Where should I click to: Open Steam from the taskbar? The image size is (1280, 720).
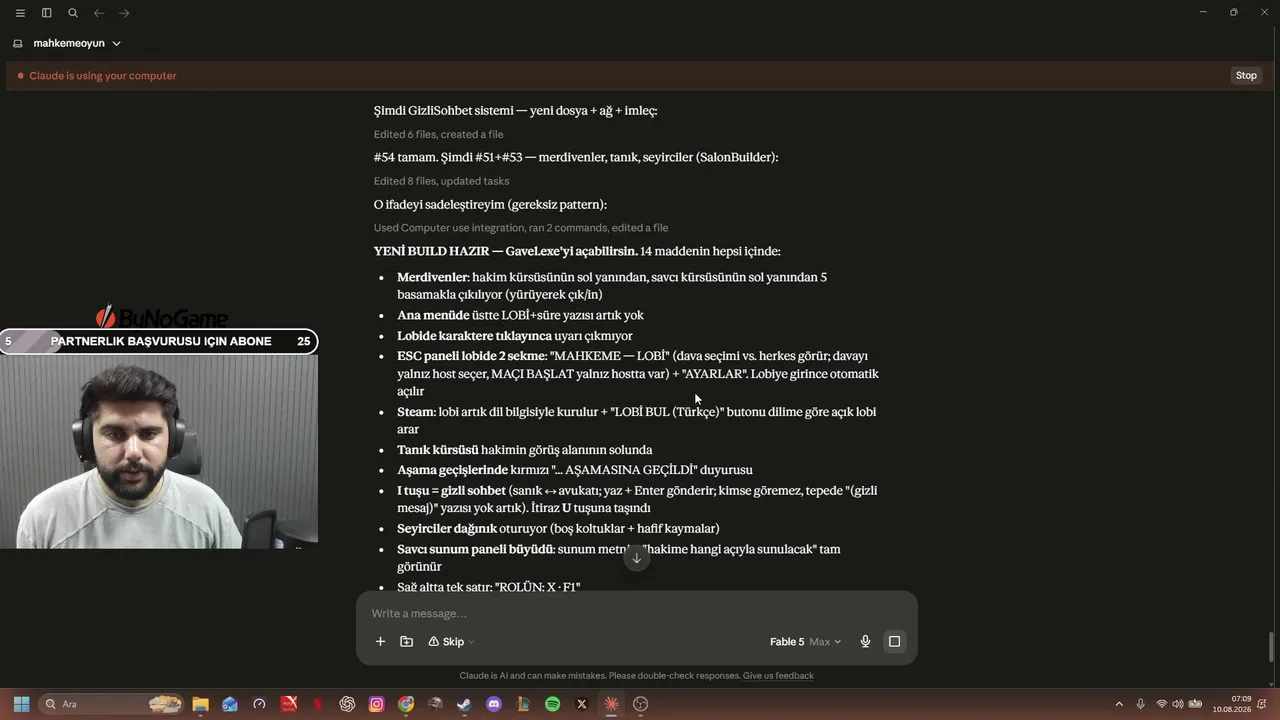point(464,704)
